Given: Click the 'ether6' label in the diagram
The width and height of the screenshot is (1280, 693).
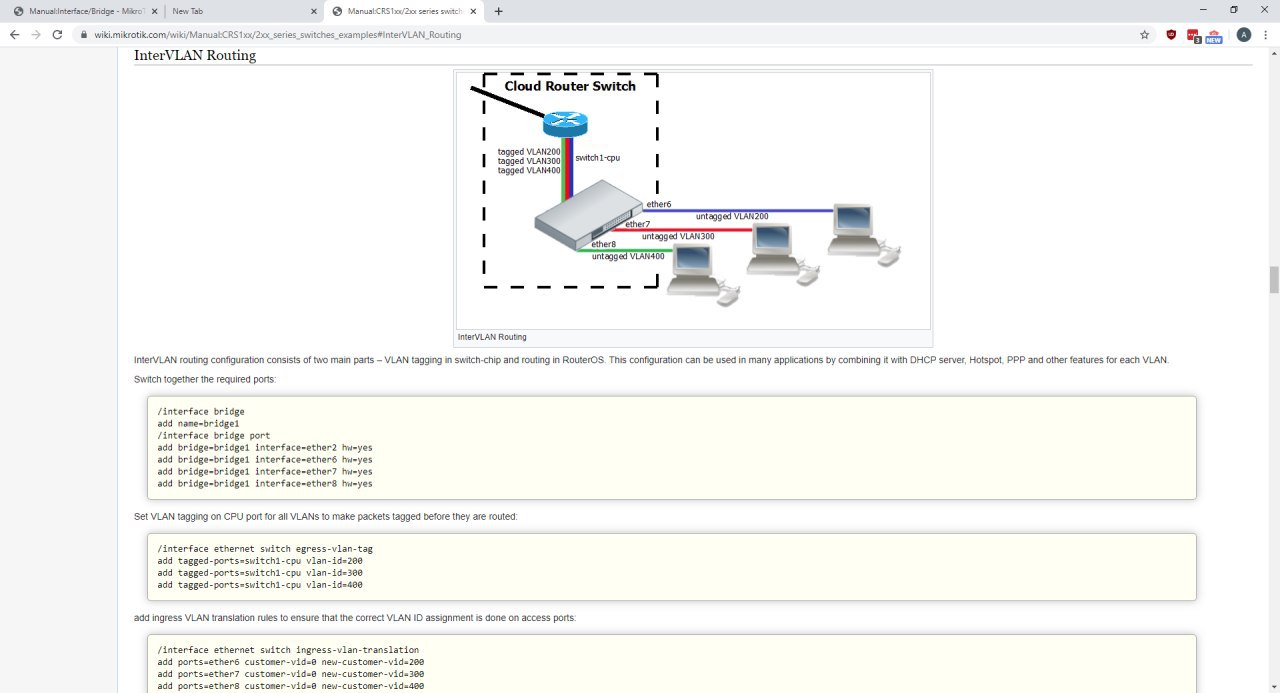Looking at the screenshot, I should 659,205.
